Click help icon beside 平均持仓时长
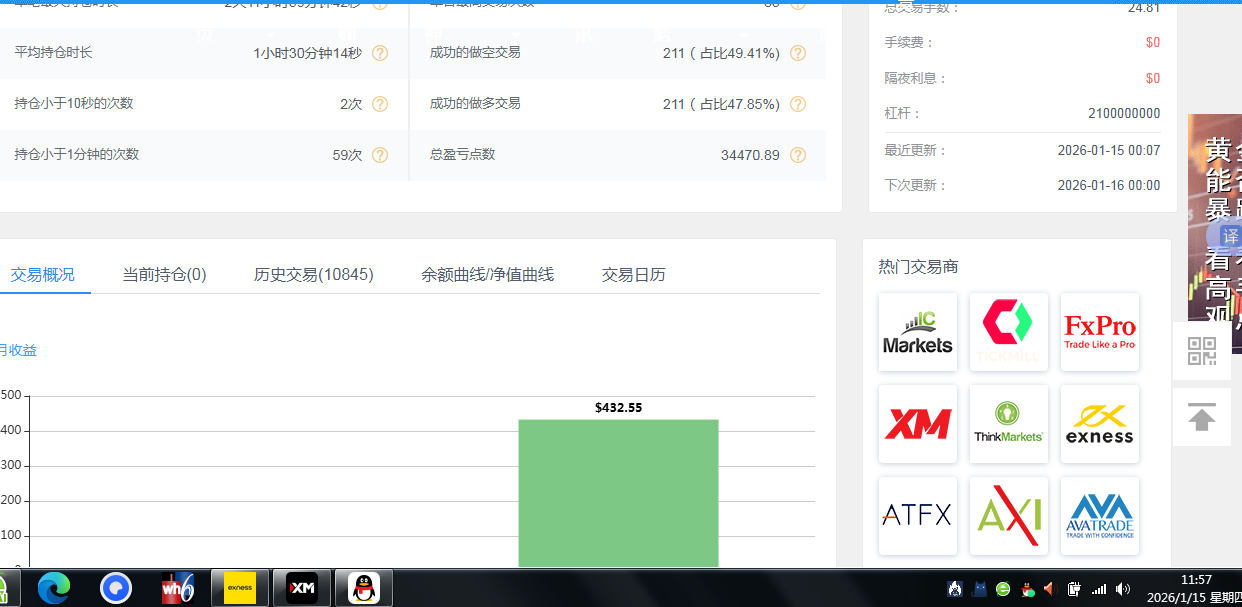 coord(380,53)
